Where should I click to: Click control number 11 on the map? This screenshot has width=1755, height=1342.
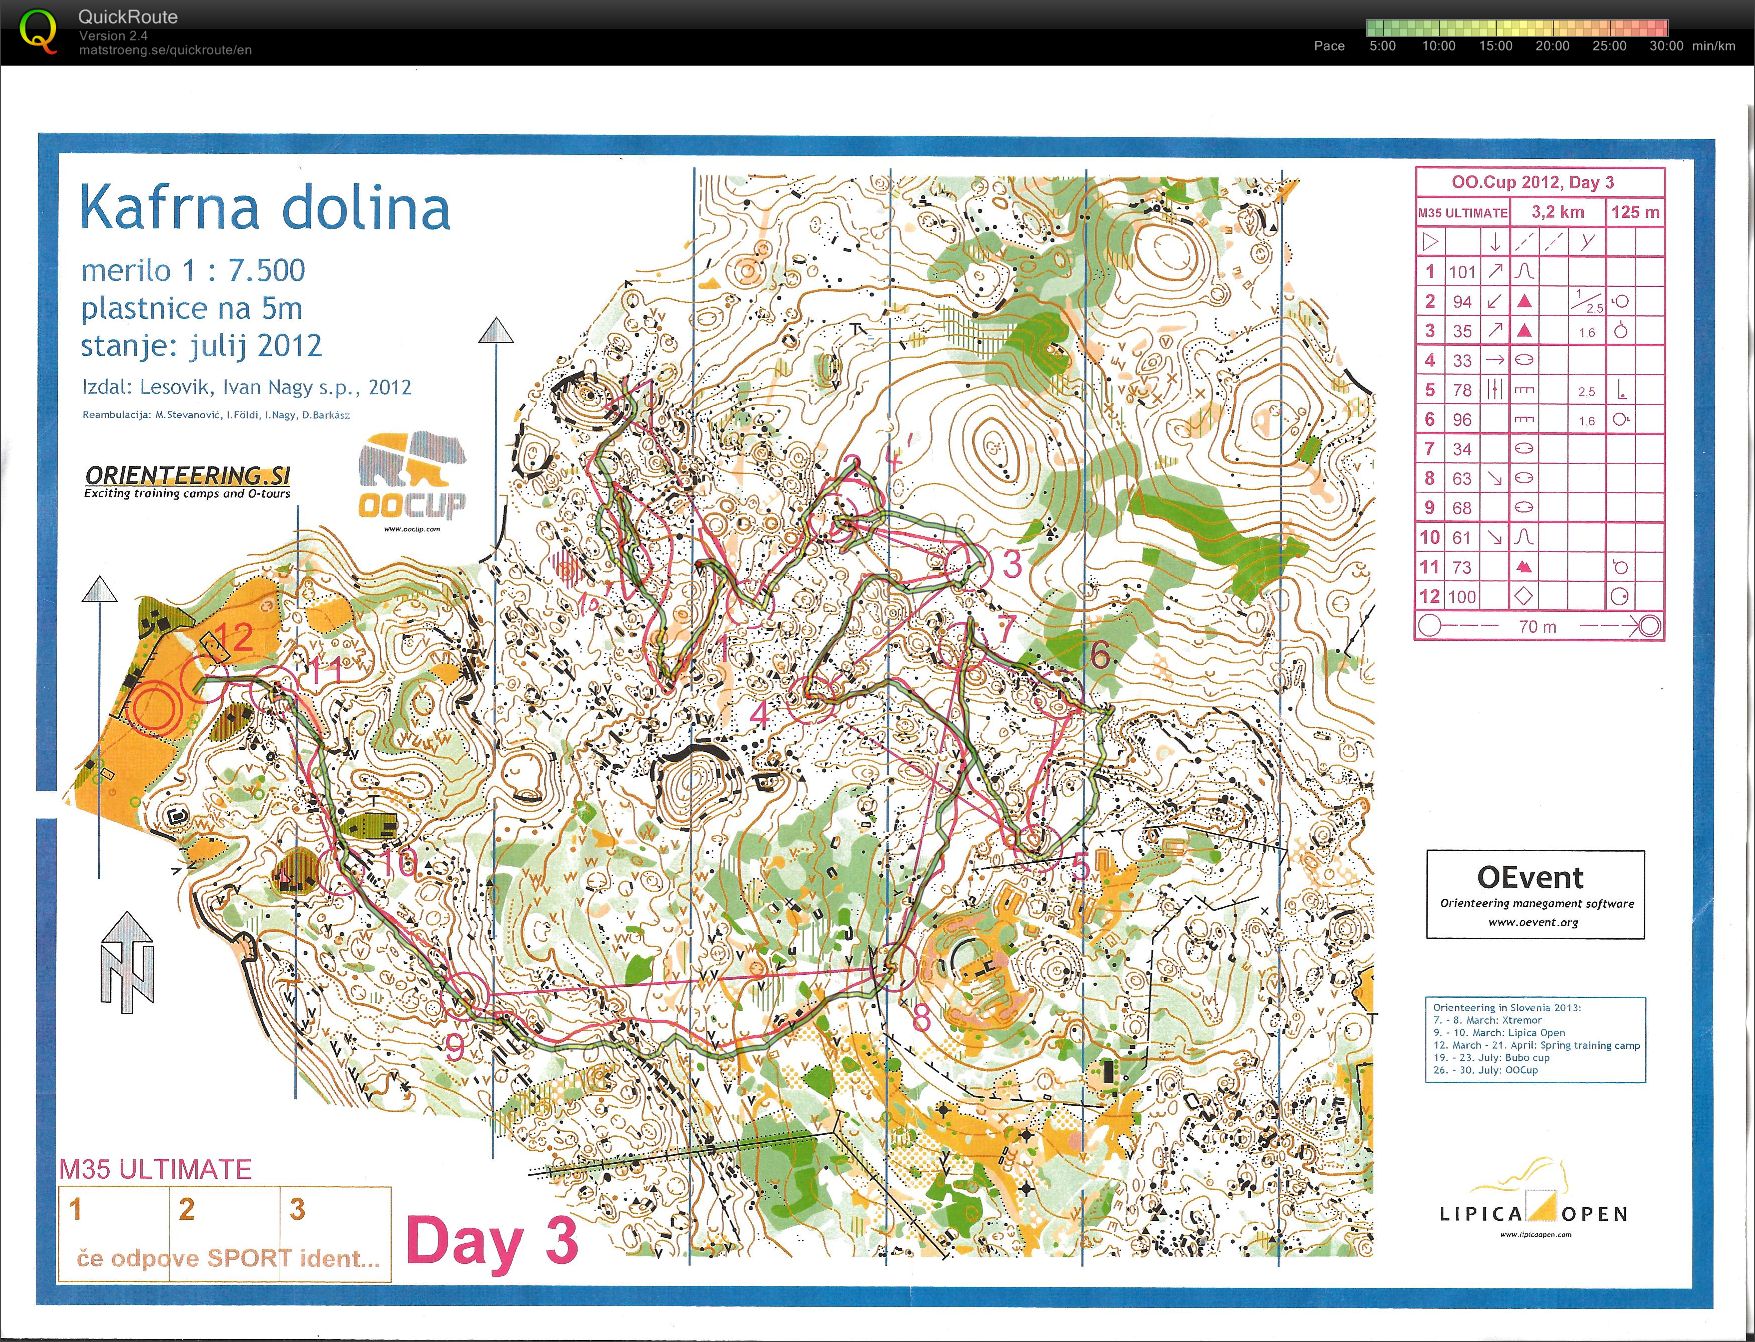click(326, 670)
